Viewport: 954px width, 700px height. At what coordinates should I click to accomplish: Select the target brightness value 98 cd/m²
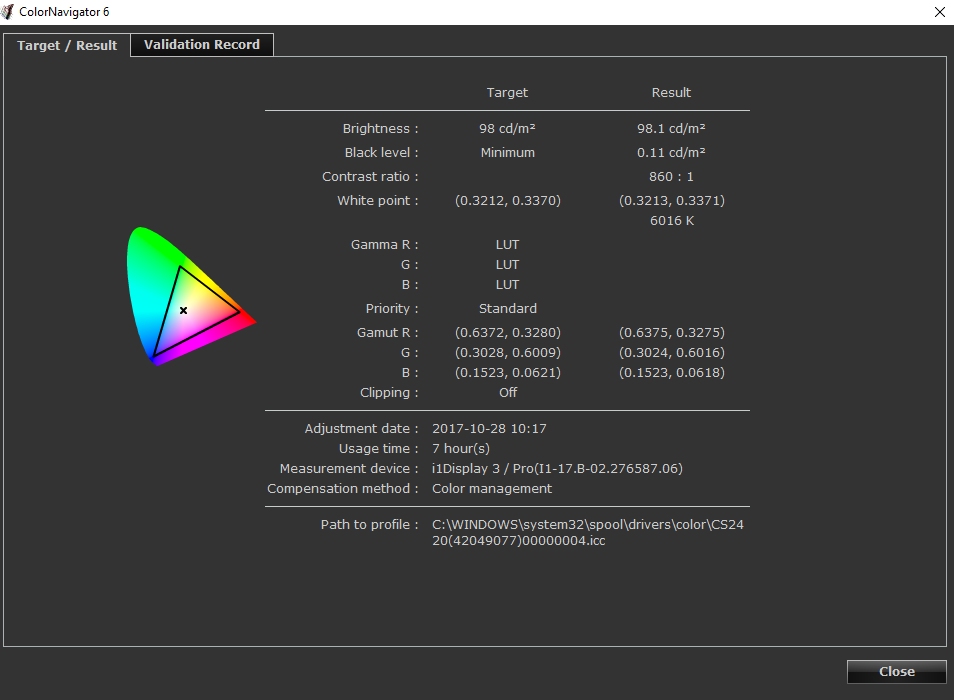pos(507,128)
